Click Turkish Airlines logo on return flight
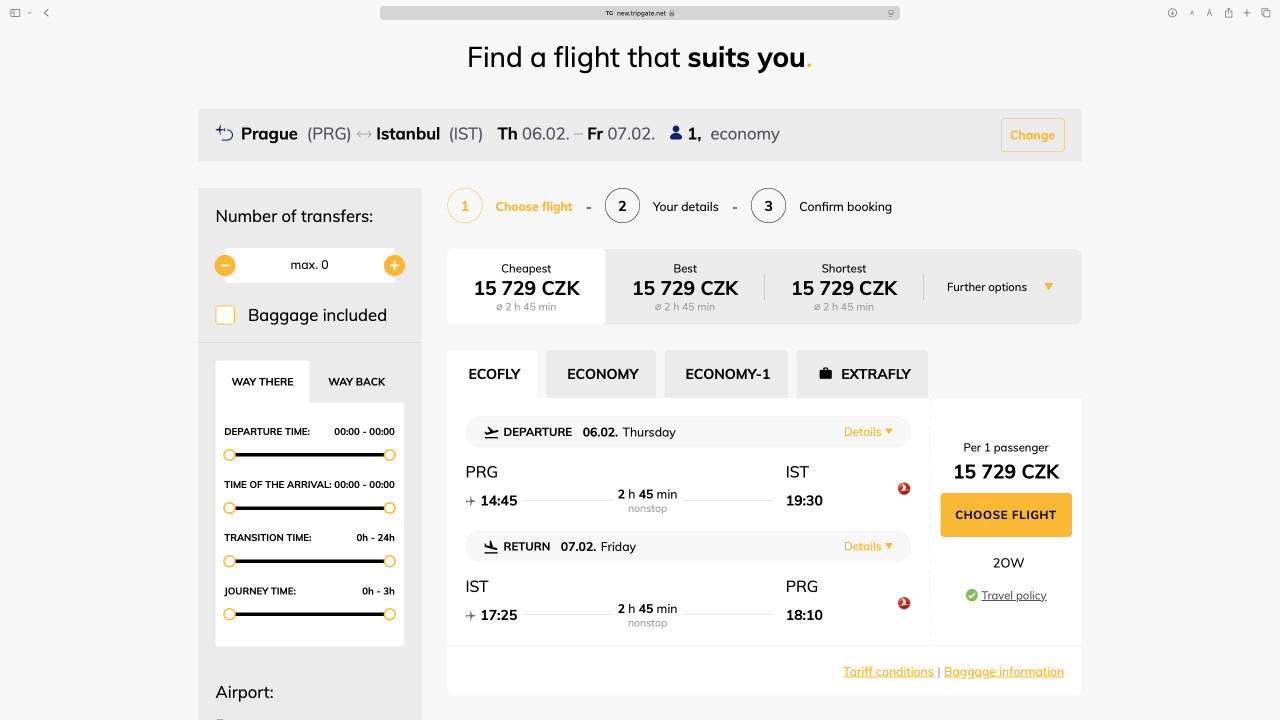The image size is (1280, 720). pyautogui.click(x=904, y=603)
